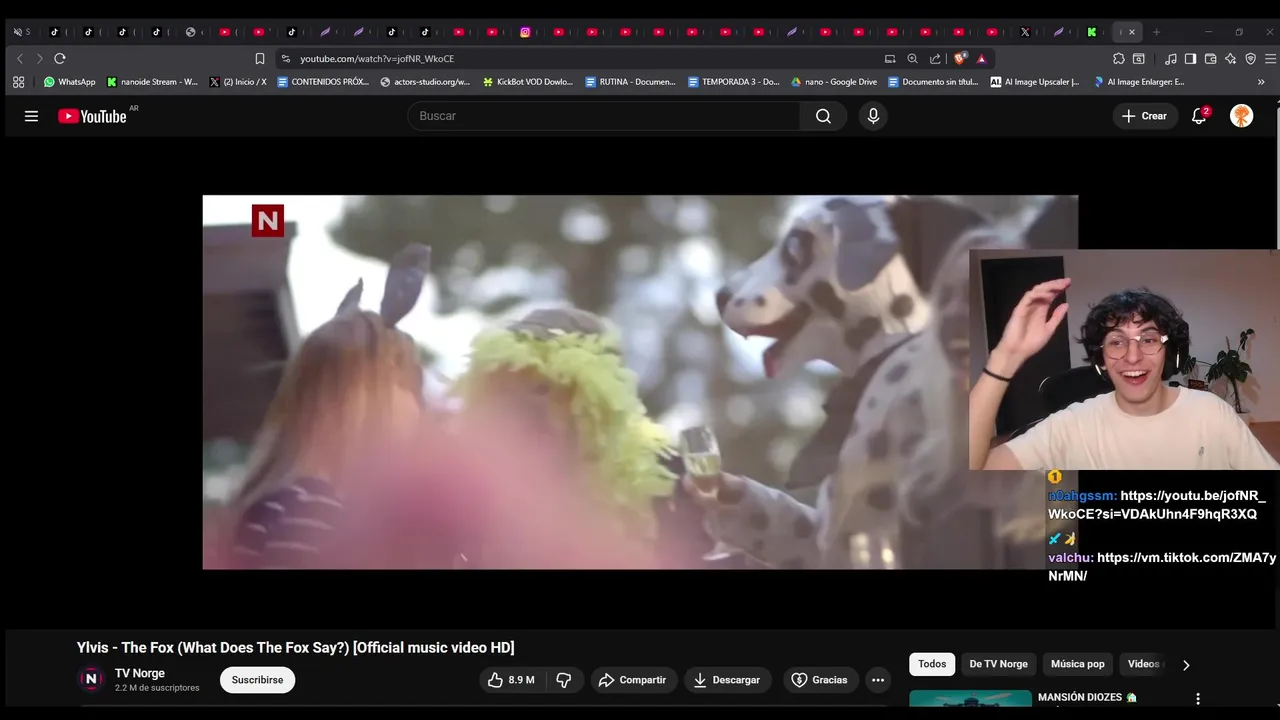Unmute the first muted browser tab
This screenshot has width=1280, height=720.
pyautogui.click(x=17, y=32)
